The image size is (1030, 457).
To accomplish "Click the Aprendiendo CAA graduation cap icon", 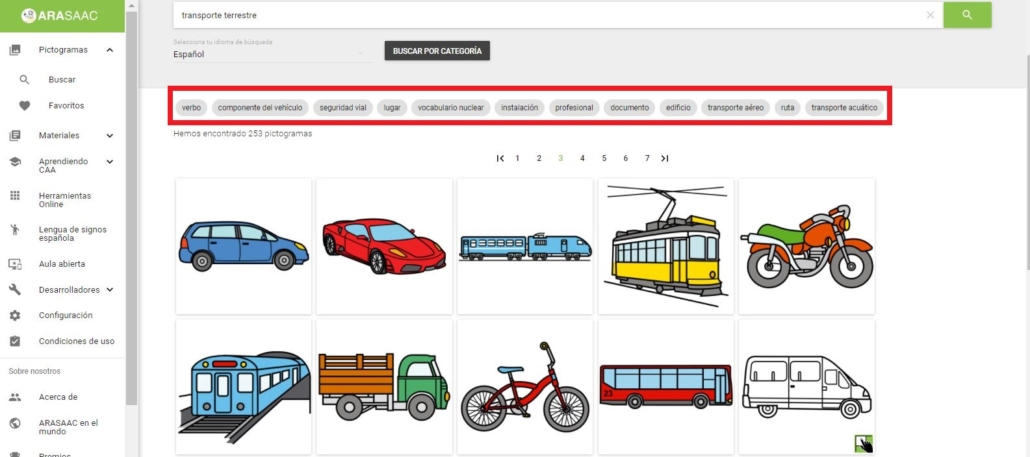I will (x=15, y=162).
